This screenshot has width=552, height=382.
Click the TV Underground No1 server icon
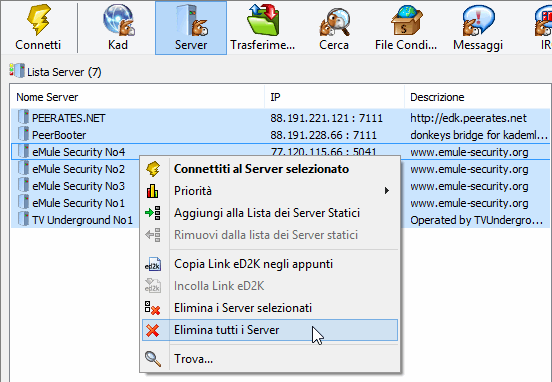coord(24,219)
